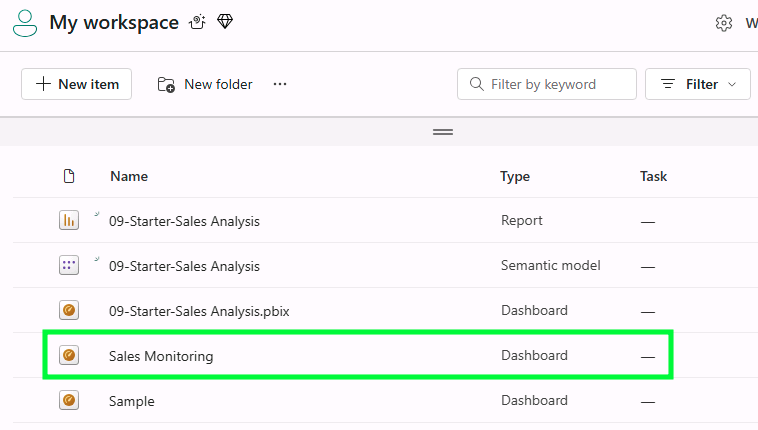Click dashboard icon for 09-Starter-Sales Analysis.pbix

(69, 310)
